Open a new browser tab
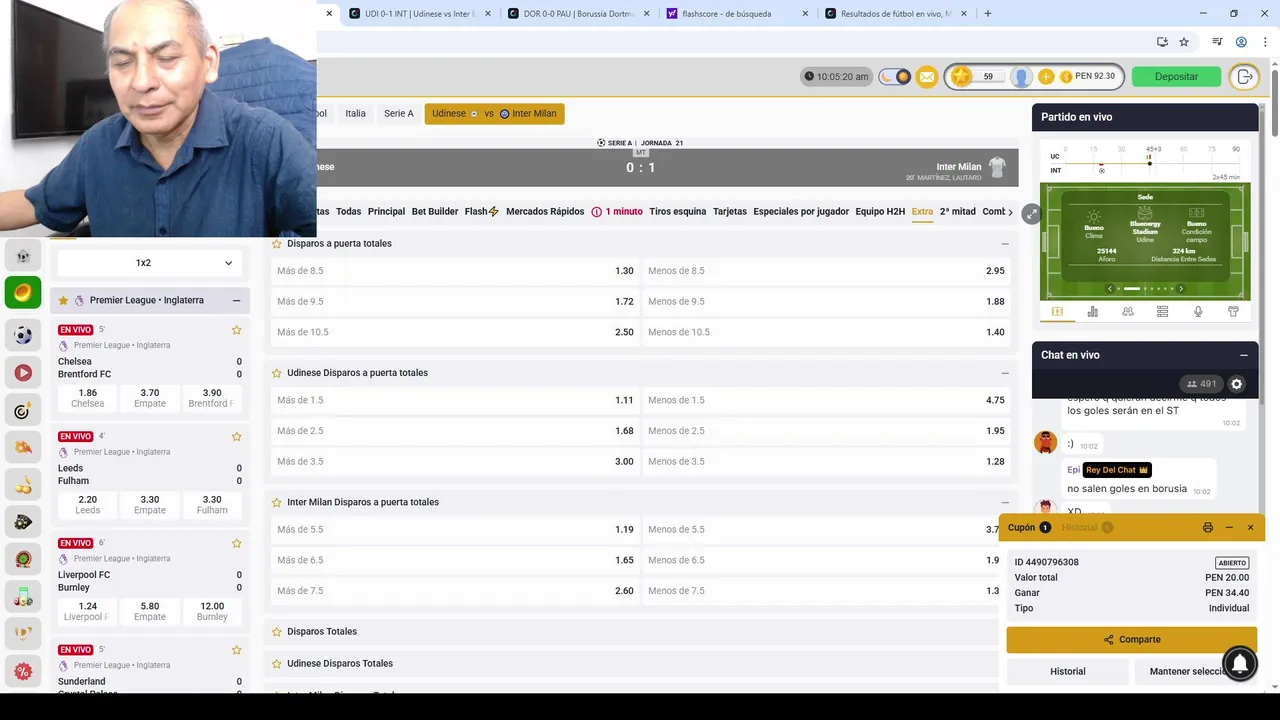Screen dimensions: 1280x720 point(988,14)
